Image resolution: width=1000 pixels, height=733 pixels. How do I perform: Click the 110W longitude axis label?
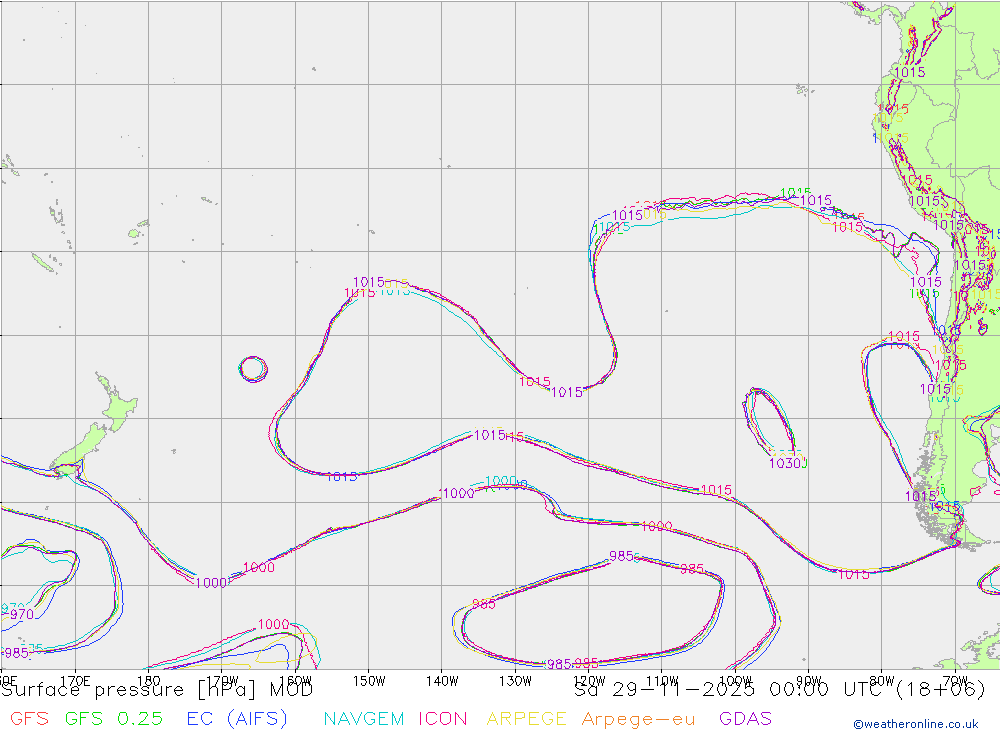(662, 681)
